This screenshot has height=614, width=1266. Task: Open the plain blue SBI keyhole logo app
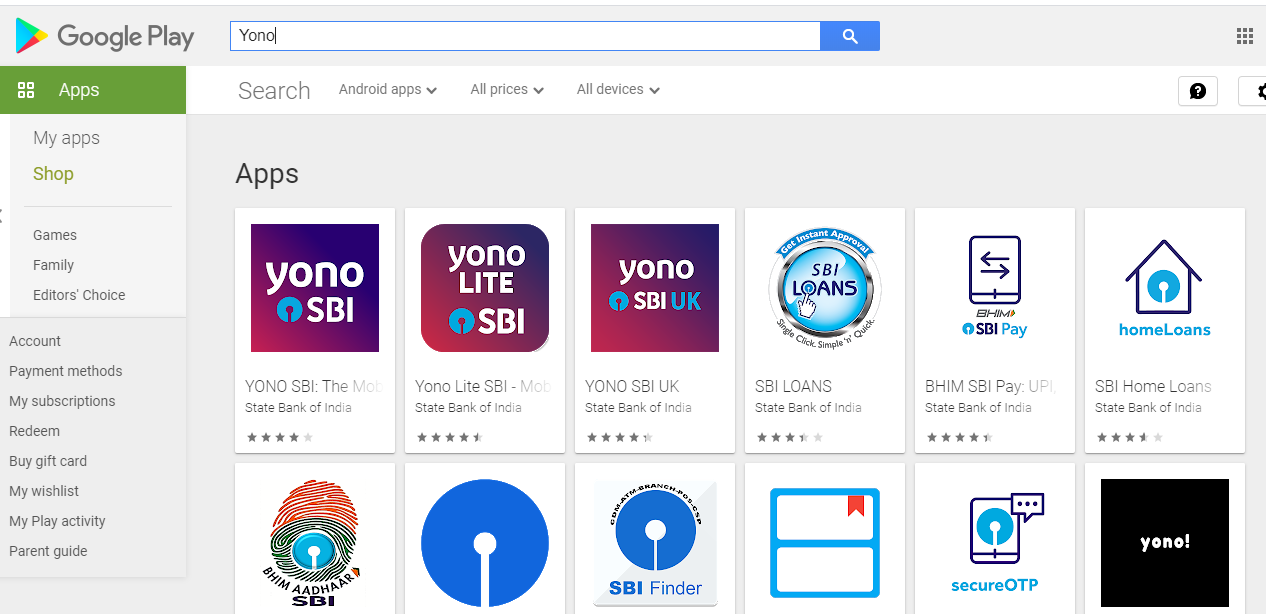485,543
